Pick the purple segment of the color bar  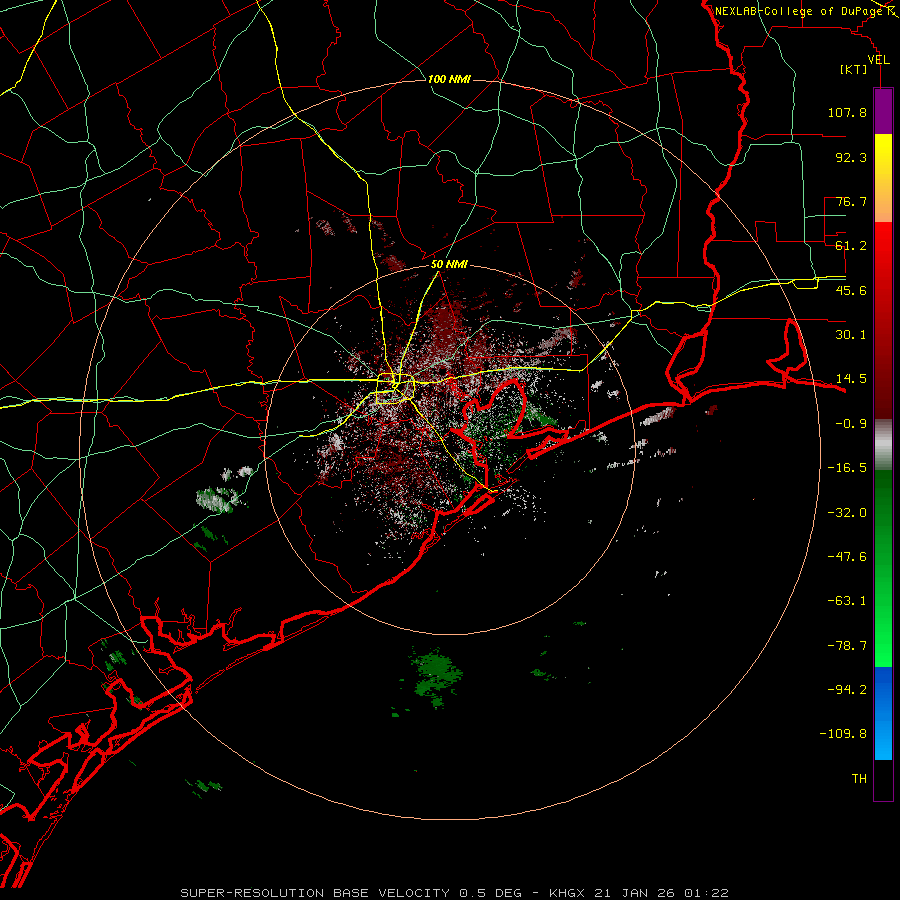(883, 111)
